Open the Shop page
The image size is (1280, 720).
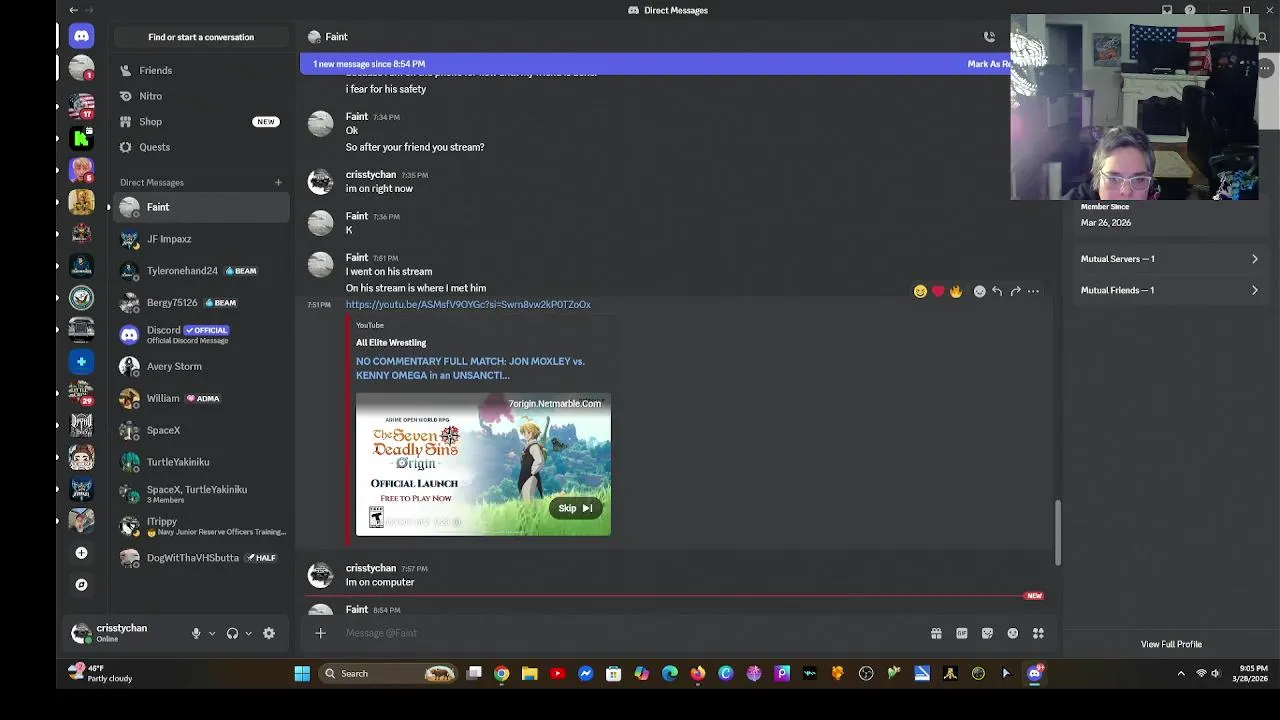point(201,121)
